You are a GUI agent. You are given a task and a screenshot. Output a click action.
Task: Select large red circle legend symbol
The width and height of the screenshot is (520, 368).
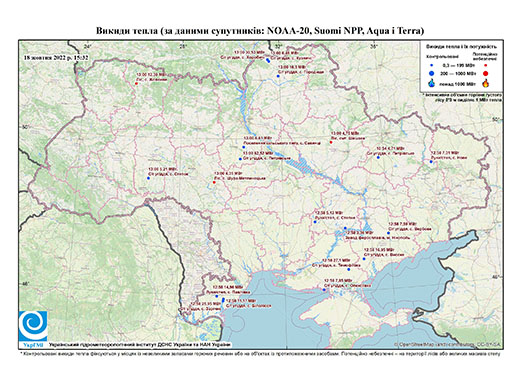[485, 73]
